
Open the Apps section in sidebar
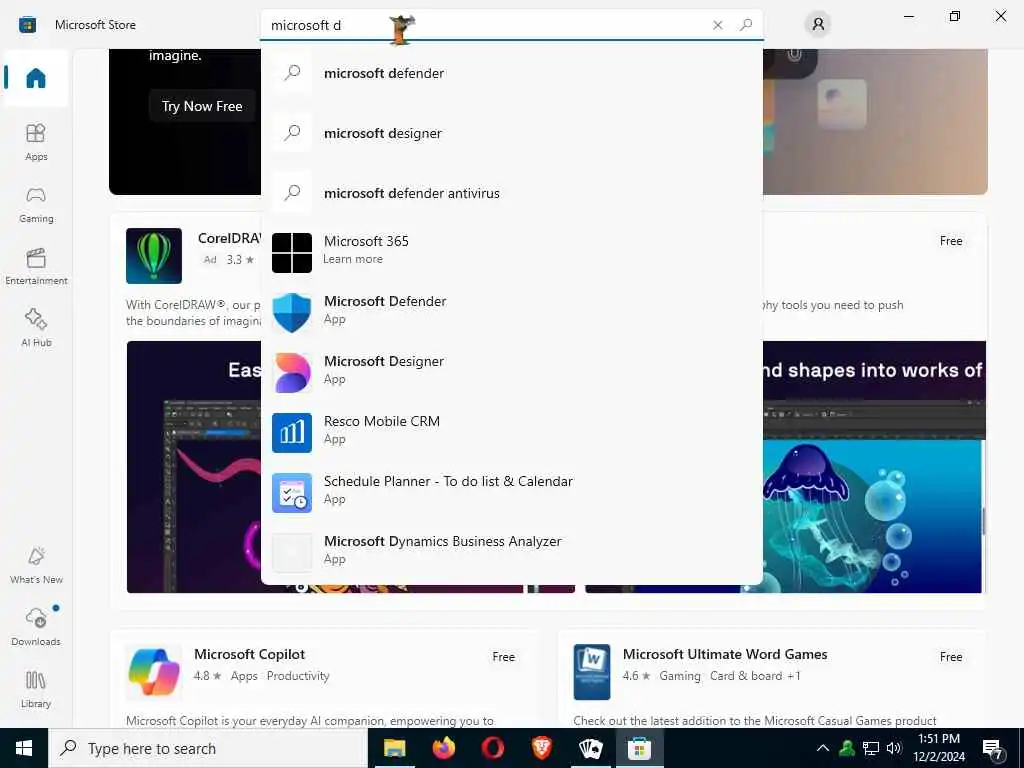pyautogui.click(x=36, y=142)
